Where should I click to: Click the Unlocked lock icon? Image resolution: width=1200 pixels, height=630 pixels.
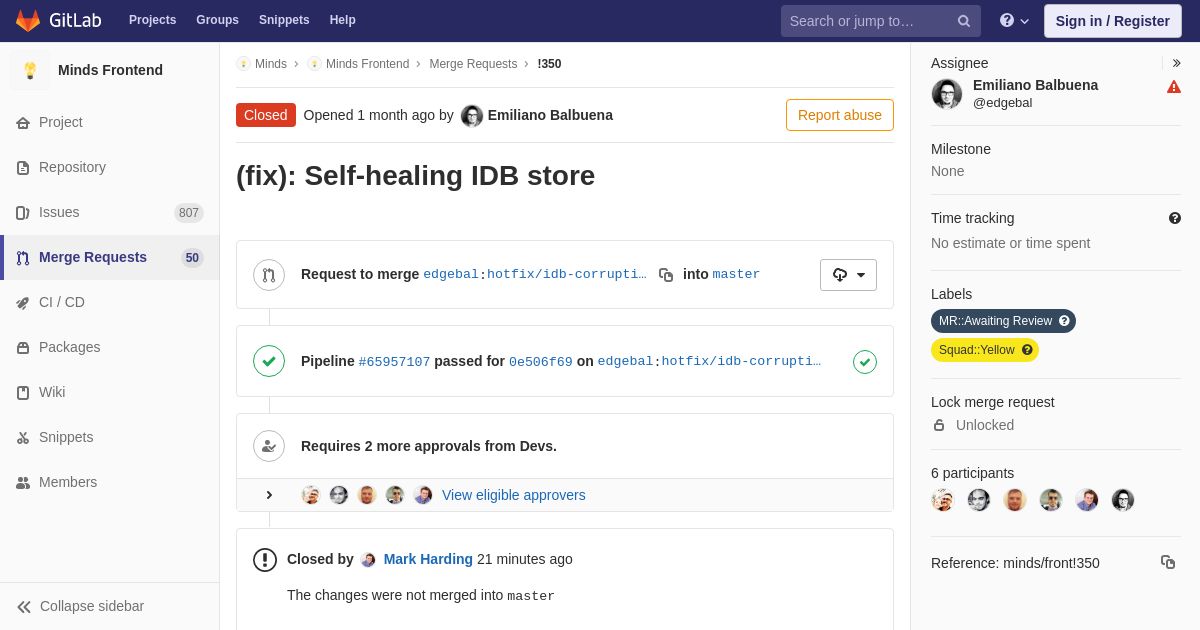[939, 425]
